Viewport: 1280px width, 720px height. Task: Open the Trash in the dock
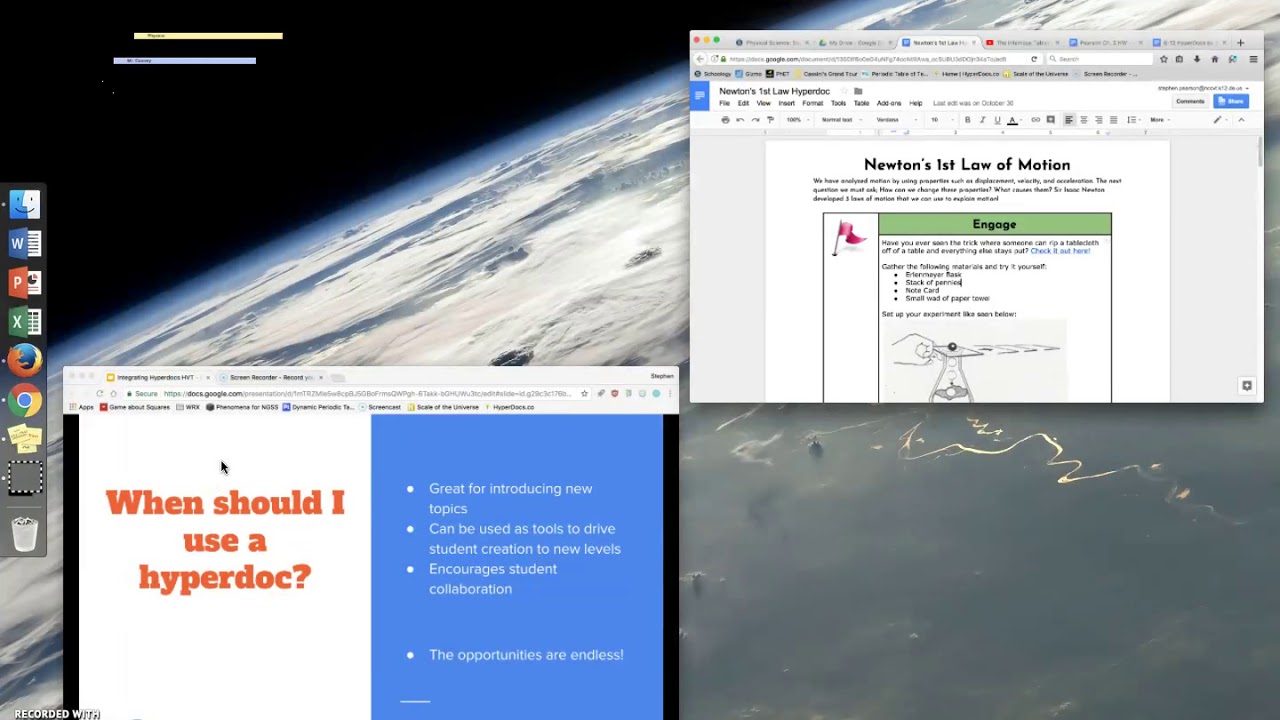[x=25, y=534]
